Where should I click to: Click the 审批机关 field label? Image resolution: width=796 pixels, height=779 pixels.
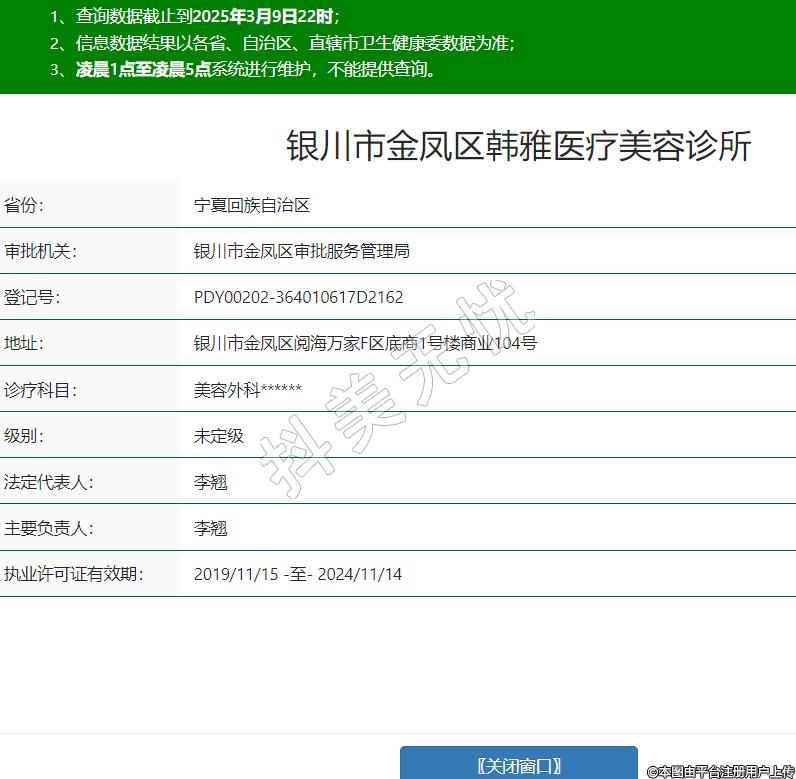coord(40,251)
